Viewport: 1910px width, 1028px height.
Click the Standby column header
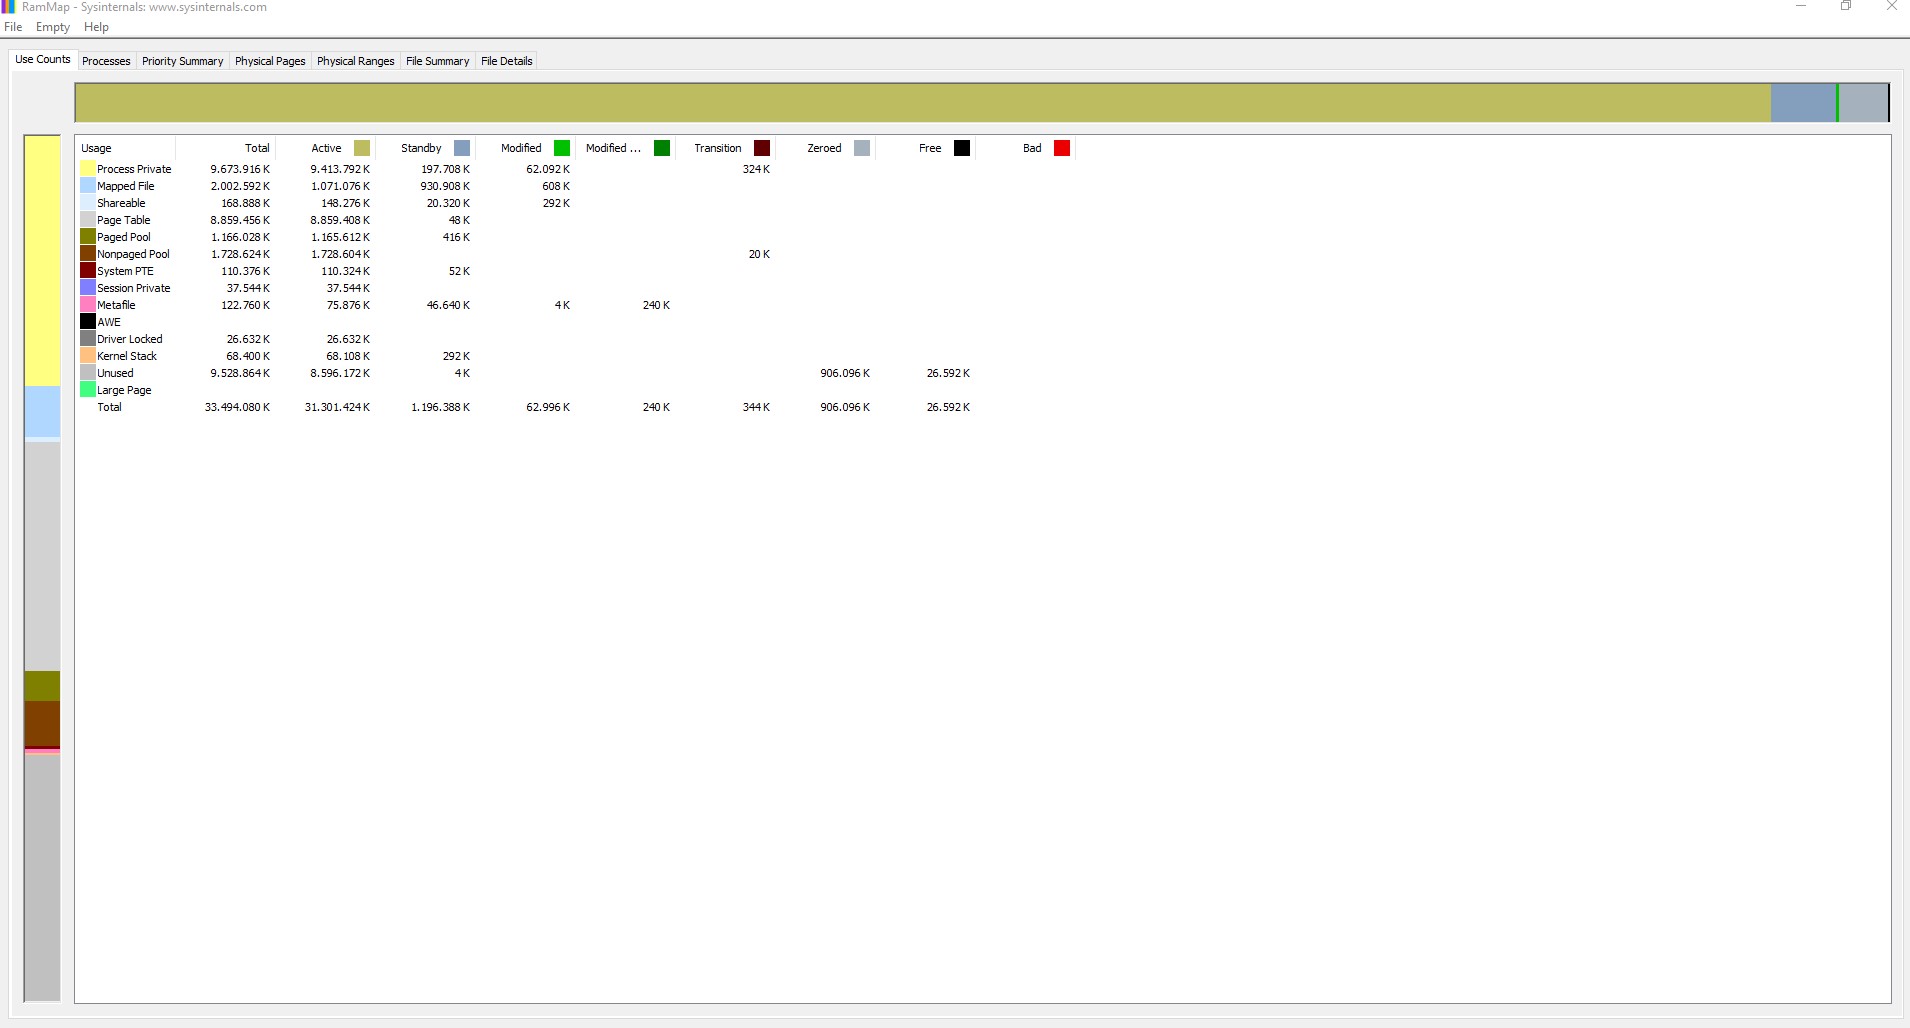(425, 148)
